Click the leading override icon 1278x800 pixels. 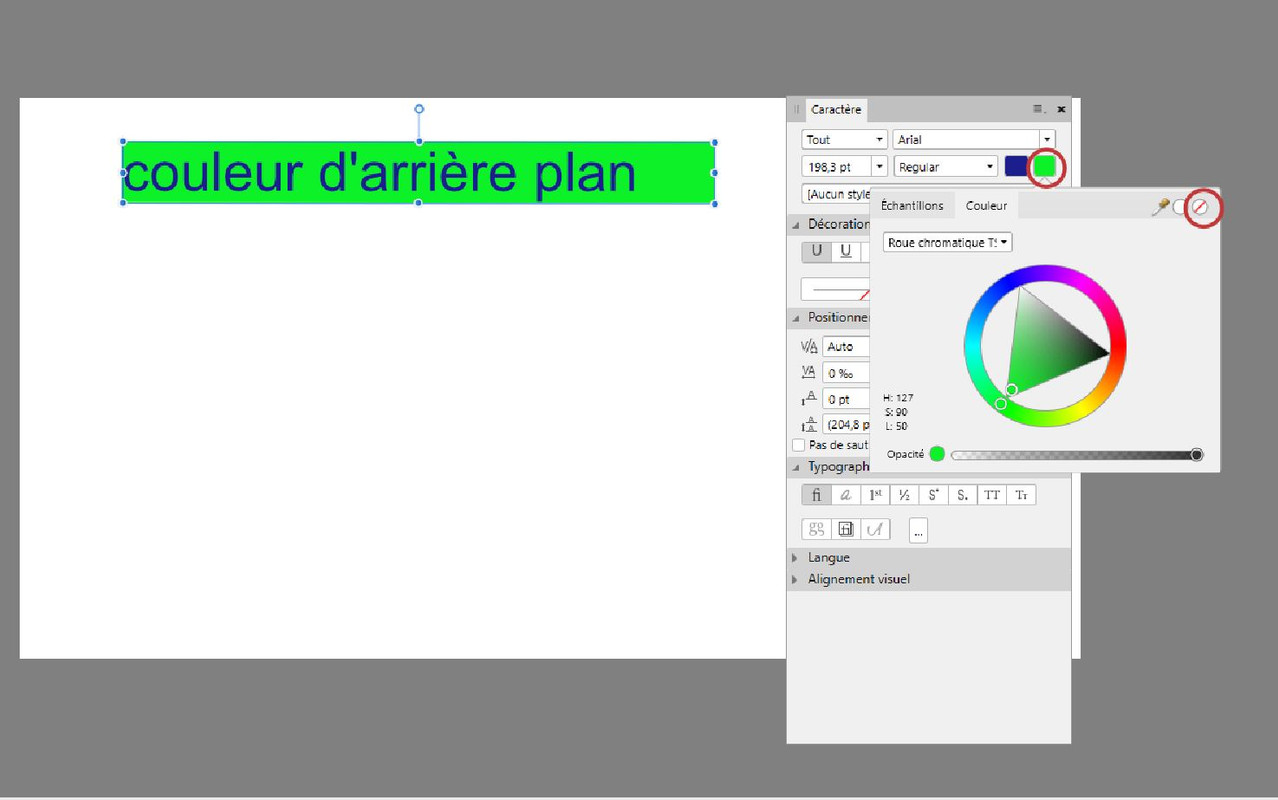pos(809,425)
